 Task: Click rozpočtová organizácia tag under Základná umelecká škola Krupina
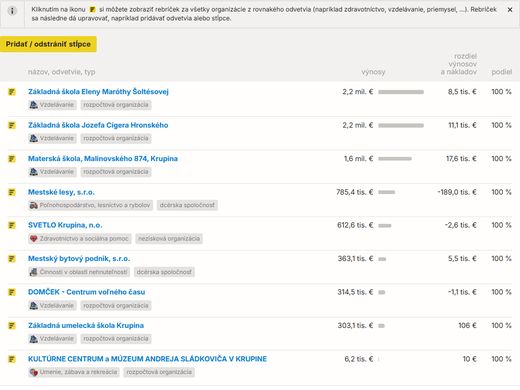pyautogui.click(x=116, y=339)
